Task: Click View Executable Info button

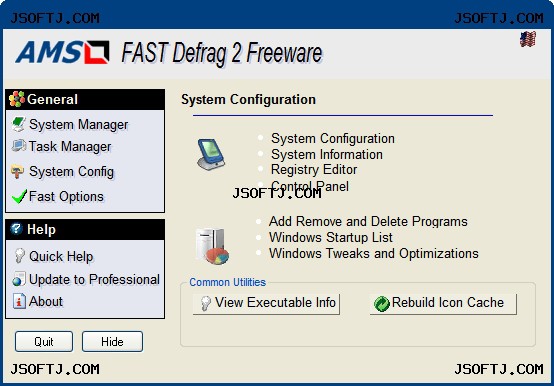Action: coord(266,304)
